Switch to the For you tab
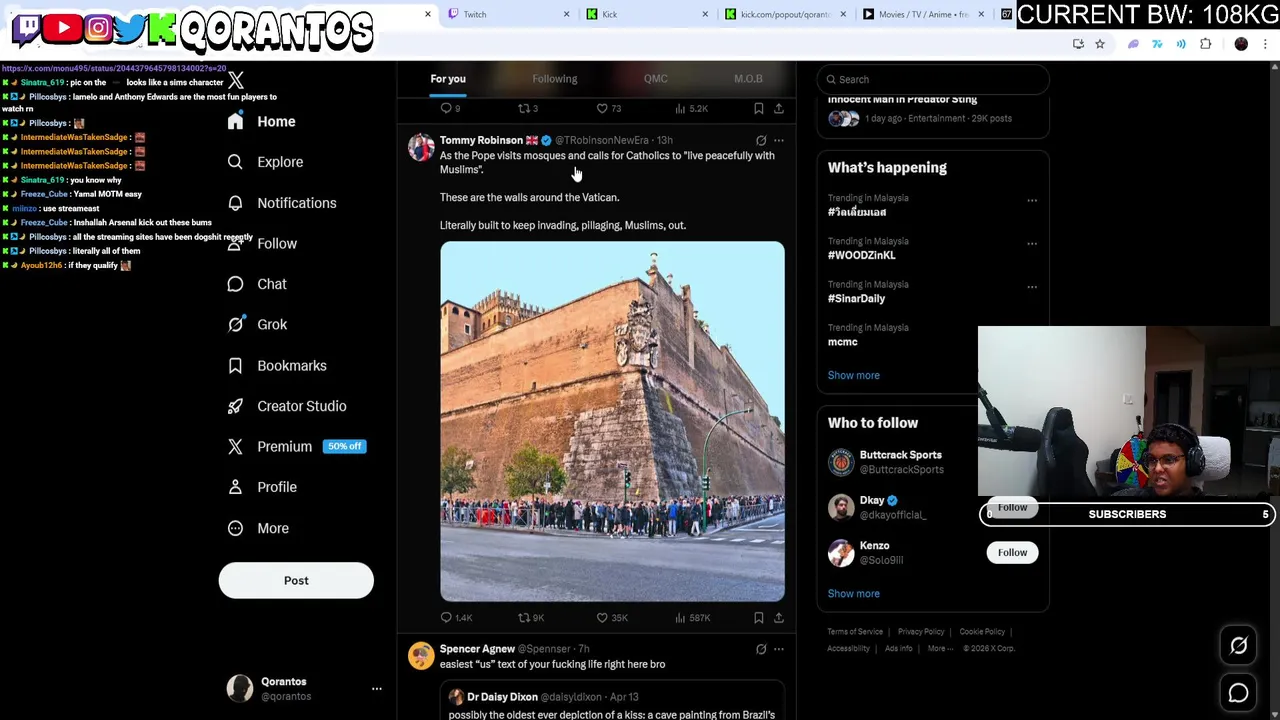This screenshot has height=720, width=1280. click(x=448, y=79)
